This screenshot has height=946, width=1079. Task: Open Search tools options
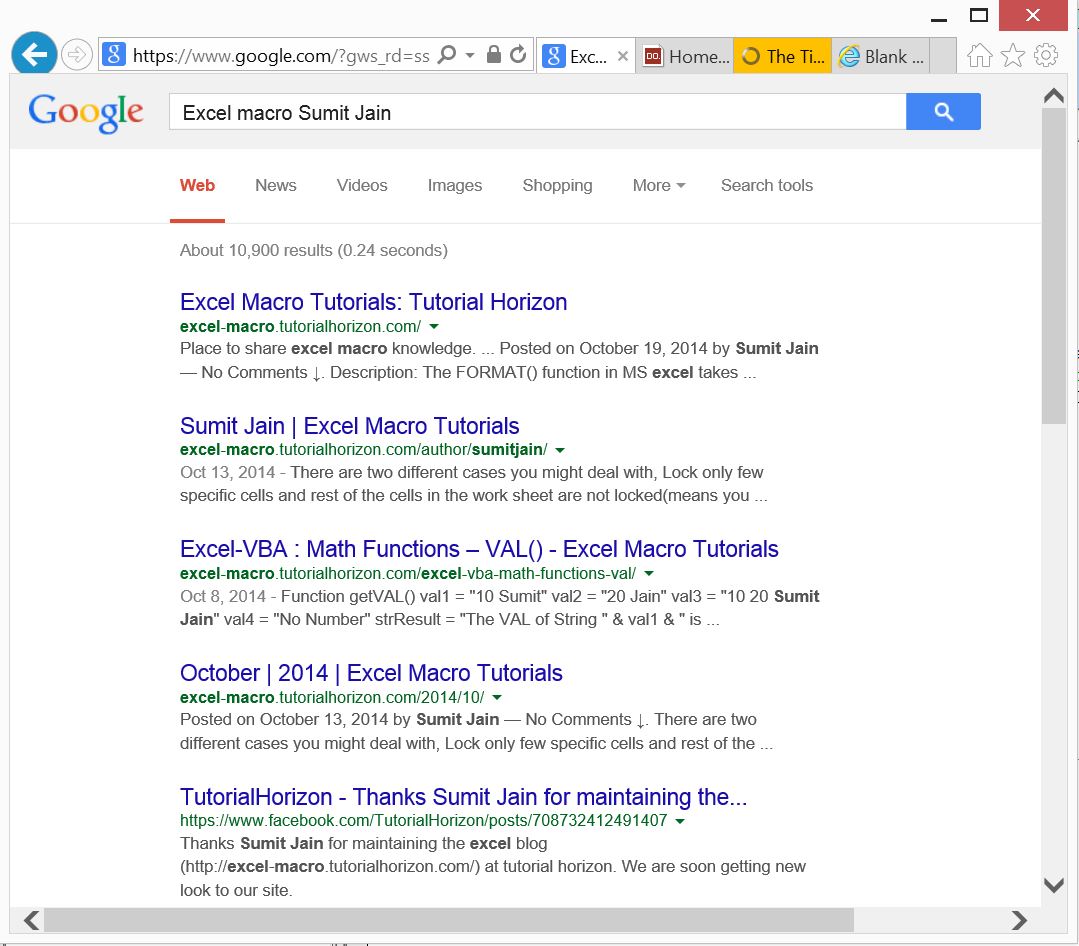tap(767, 185)
